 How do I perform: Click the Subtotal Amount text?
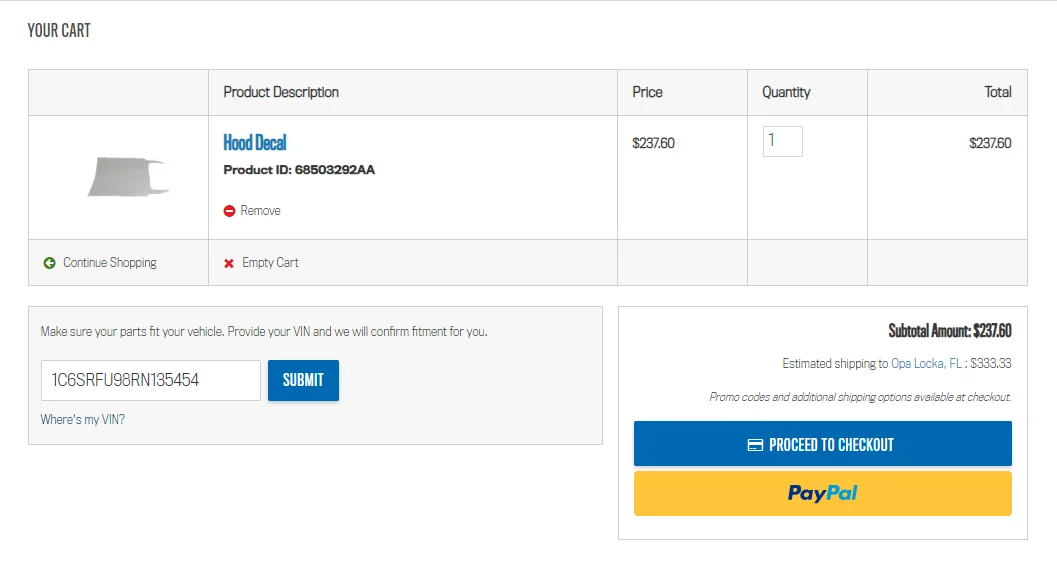point(949,331)
